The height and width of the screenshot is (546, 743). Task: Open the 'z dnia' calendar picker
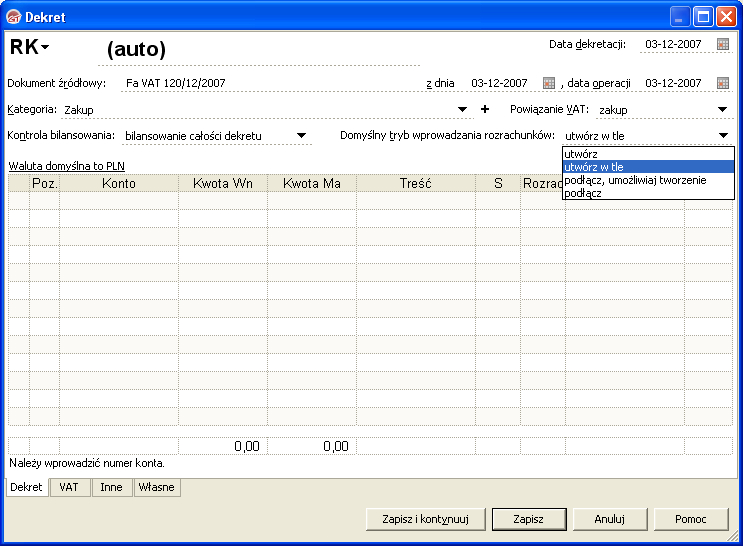click(549, 83)
